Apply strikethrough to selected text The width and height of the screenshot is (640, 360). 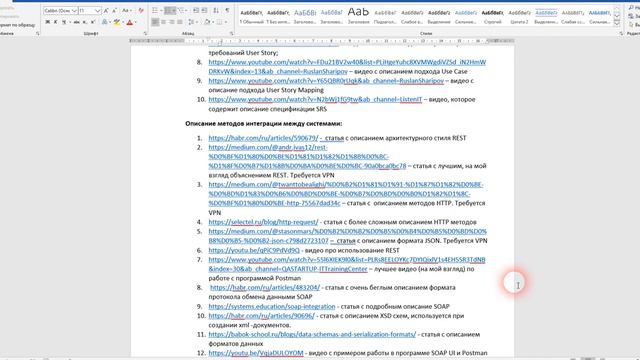coord(76,22)
